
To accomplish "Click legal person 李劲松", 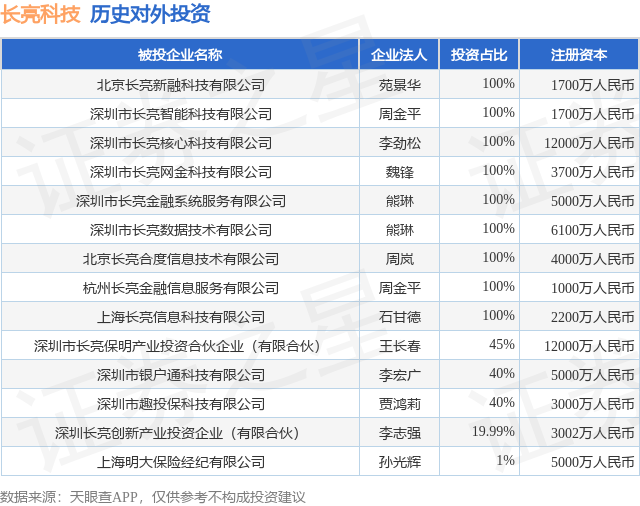I will point(400,143).
